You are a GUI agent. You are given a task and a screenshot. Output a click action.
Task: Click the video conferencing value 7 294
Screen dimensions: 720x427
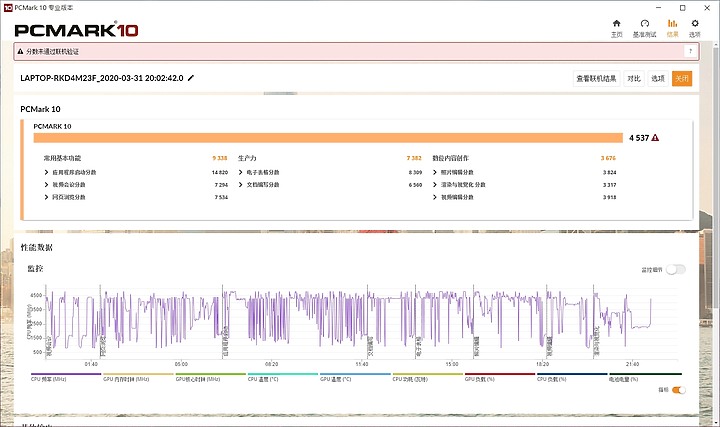coord(221,185)
